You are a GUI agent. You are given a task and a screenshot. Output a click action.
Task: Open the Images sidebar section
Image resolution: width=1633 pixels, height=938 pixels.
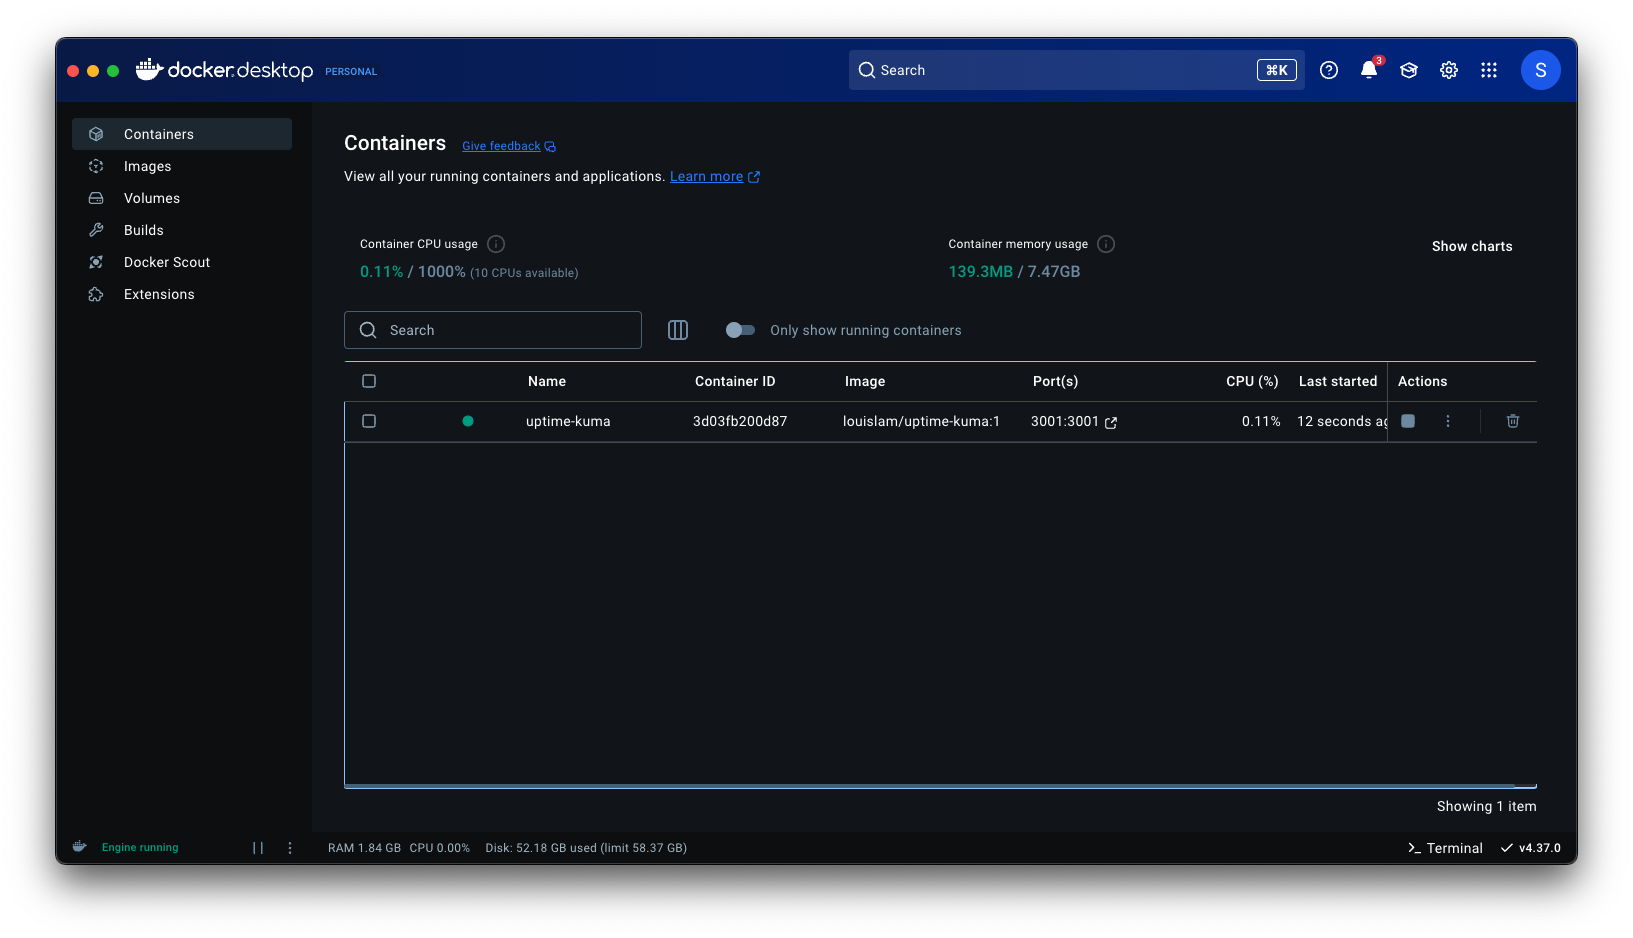[181, 166]
